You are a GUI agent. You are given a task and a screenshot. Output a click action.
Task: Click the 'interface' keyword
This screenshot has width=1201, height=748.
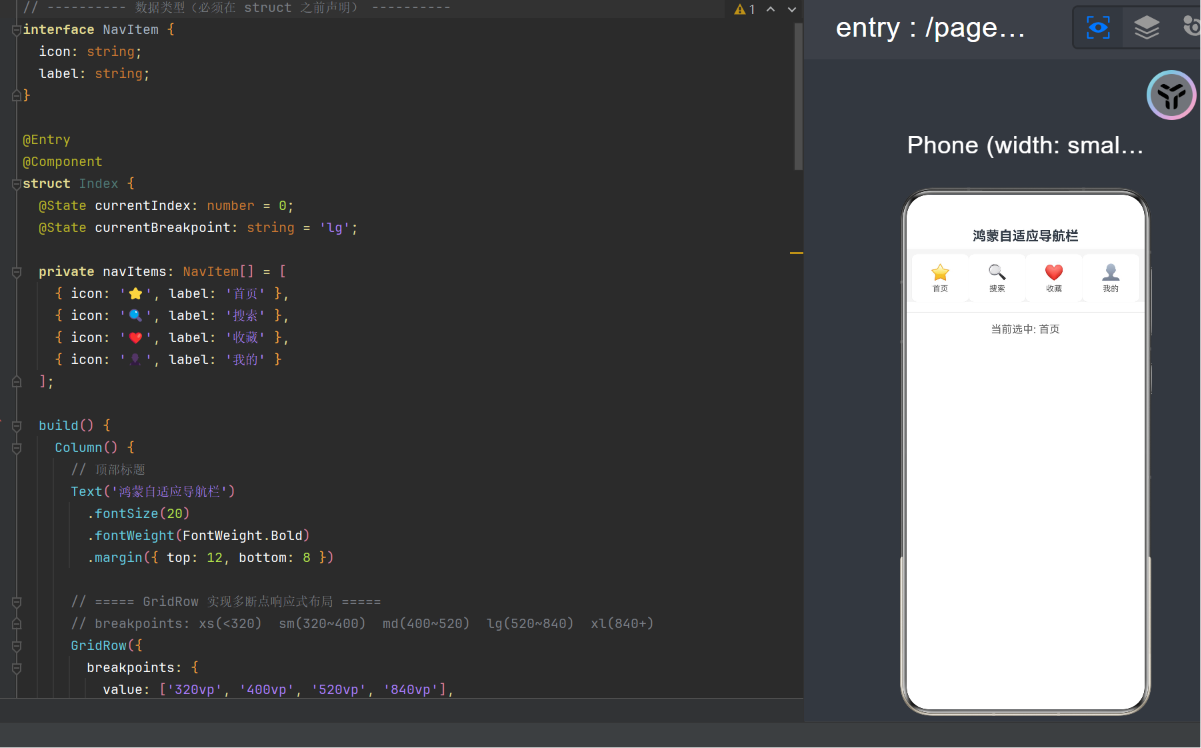click(x=59, y=30)
